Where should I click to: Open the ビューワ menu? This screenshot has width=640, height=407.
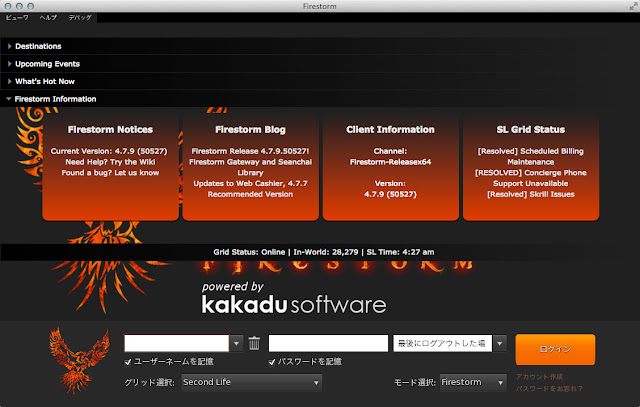point(17,18)
